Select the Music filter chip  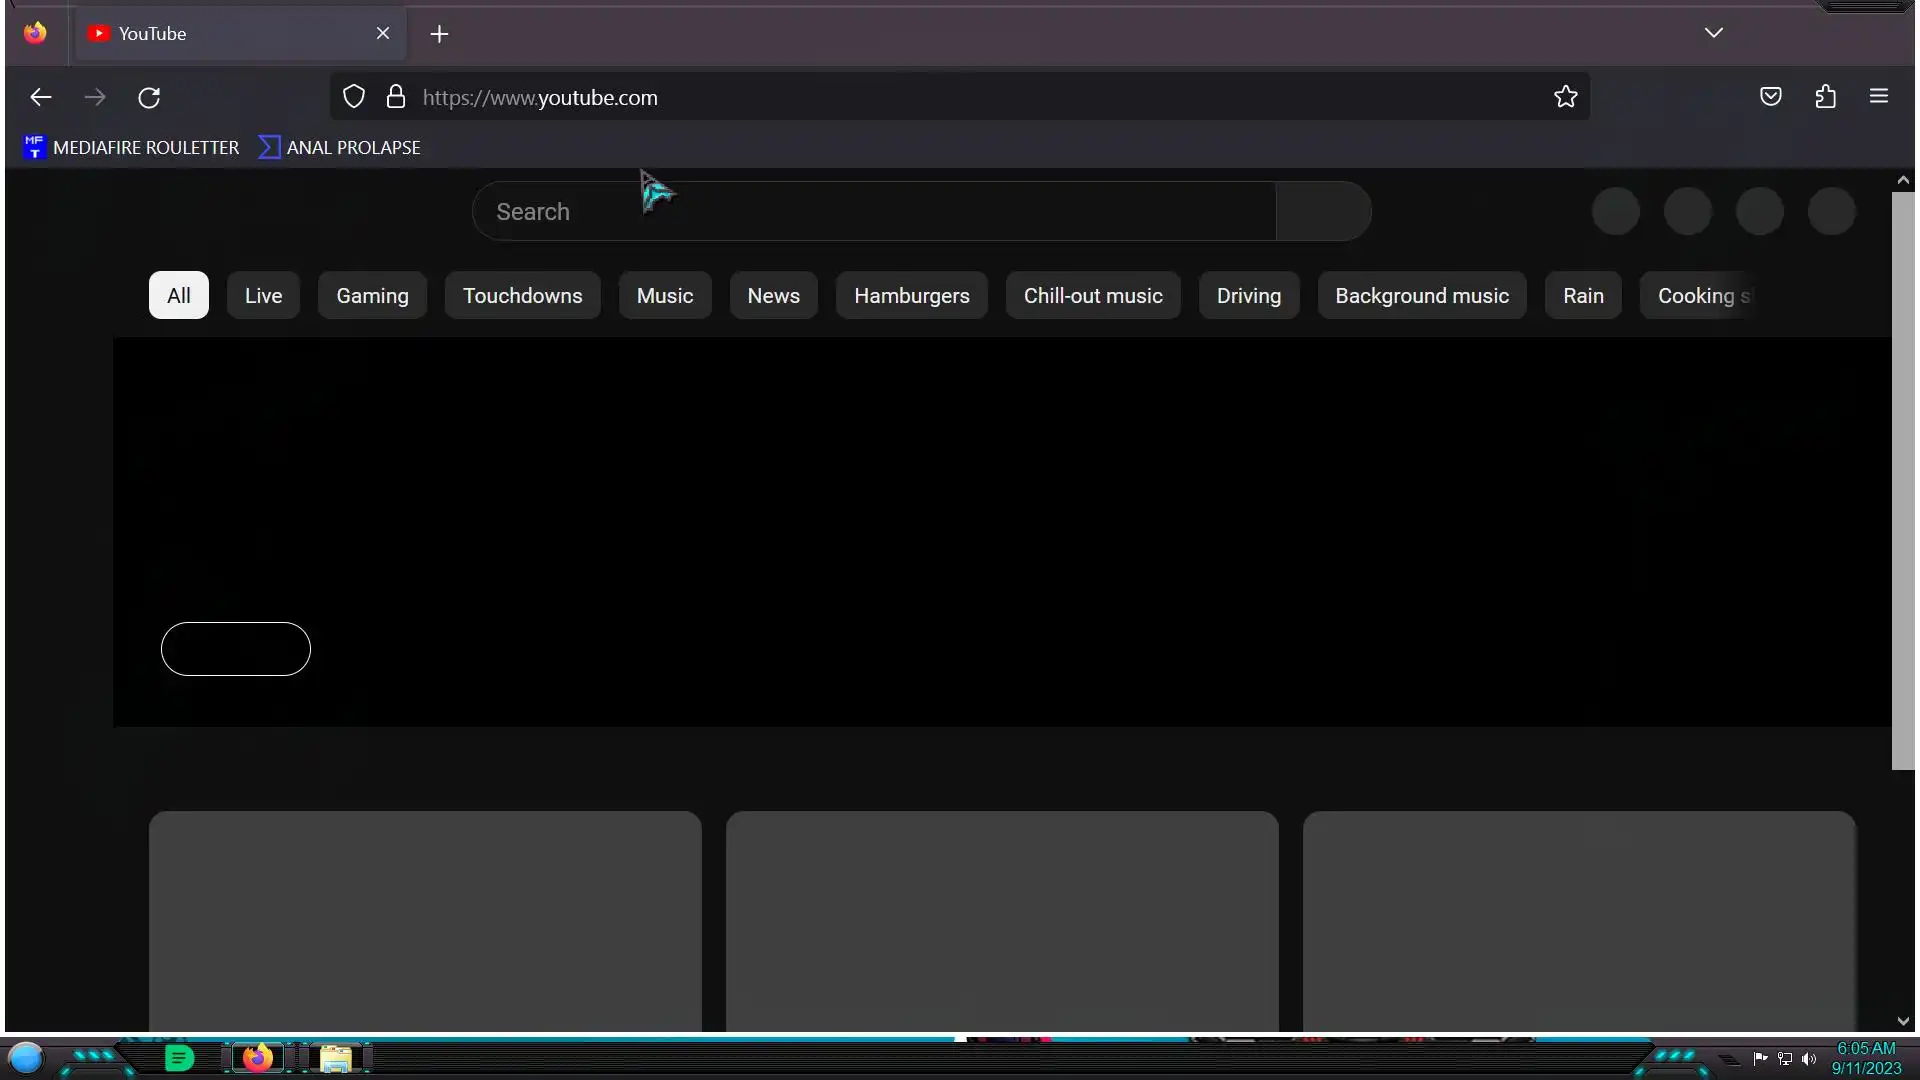click(x=664, y=296)
